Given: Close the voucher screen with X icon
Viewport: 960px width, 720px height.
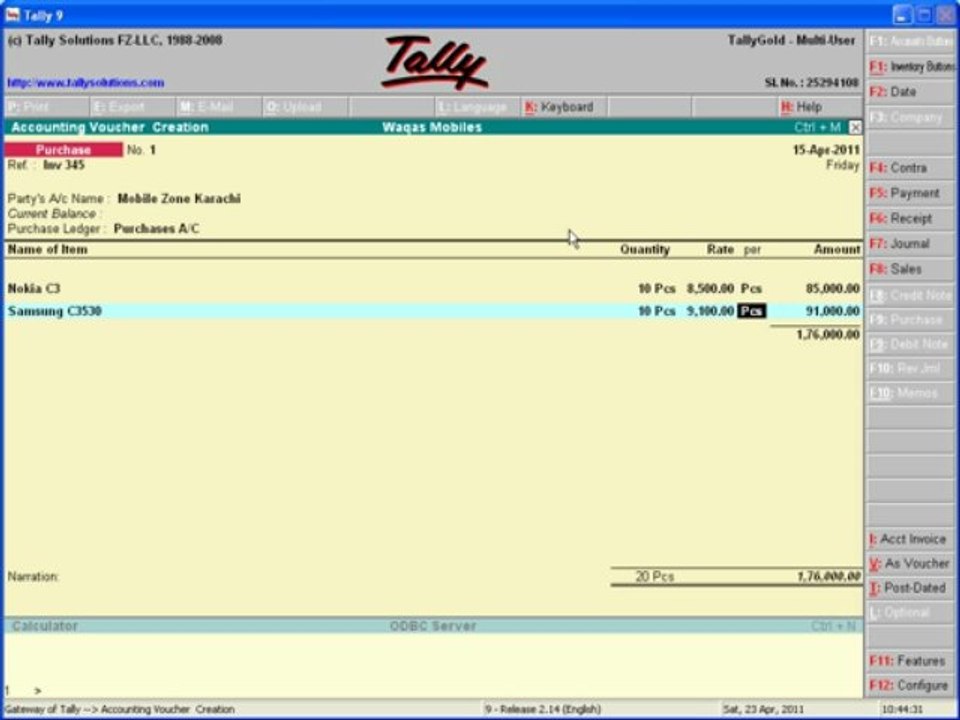Looking at the screenshot, I should [855, 127].
